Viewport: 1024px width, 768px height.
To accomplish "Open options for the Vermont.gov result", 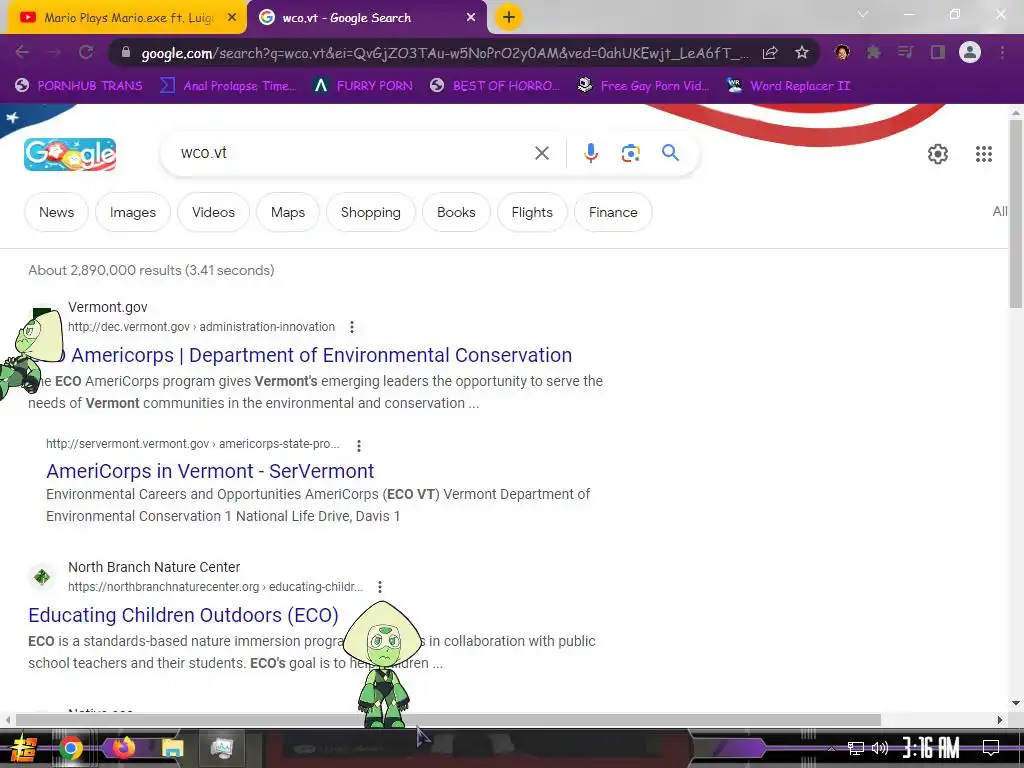I will pyautogui.click(x=352, y=327).
